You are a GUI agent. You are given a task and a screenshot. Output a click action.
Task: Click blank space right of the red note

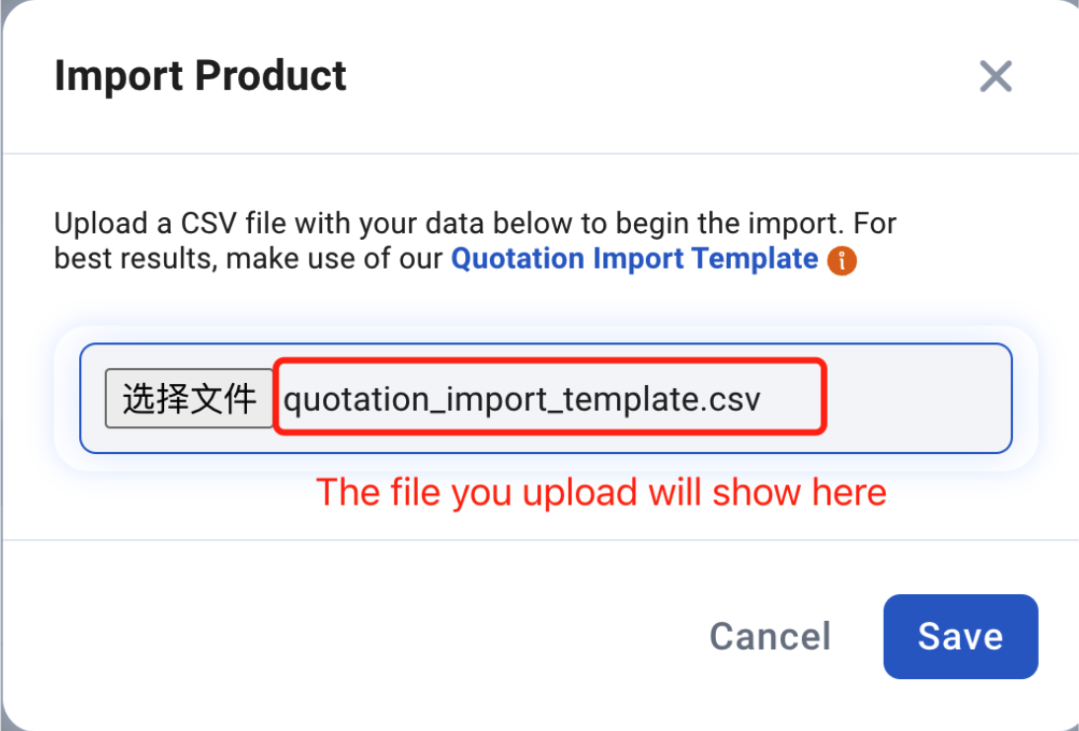click(970, 495)
